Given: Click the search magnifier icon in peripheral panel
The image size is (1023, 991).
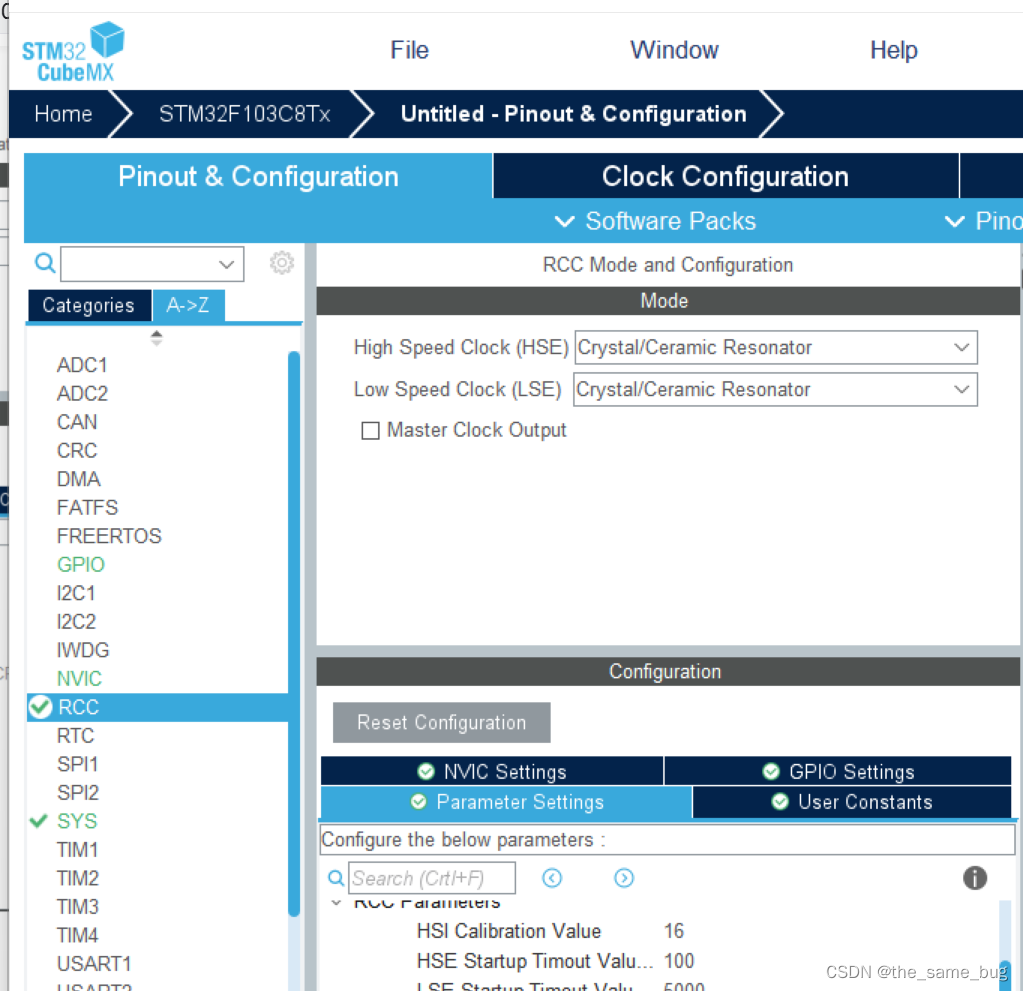Looking at the screenshot, I should (x=44, y=263).
